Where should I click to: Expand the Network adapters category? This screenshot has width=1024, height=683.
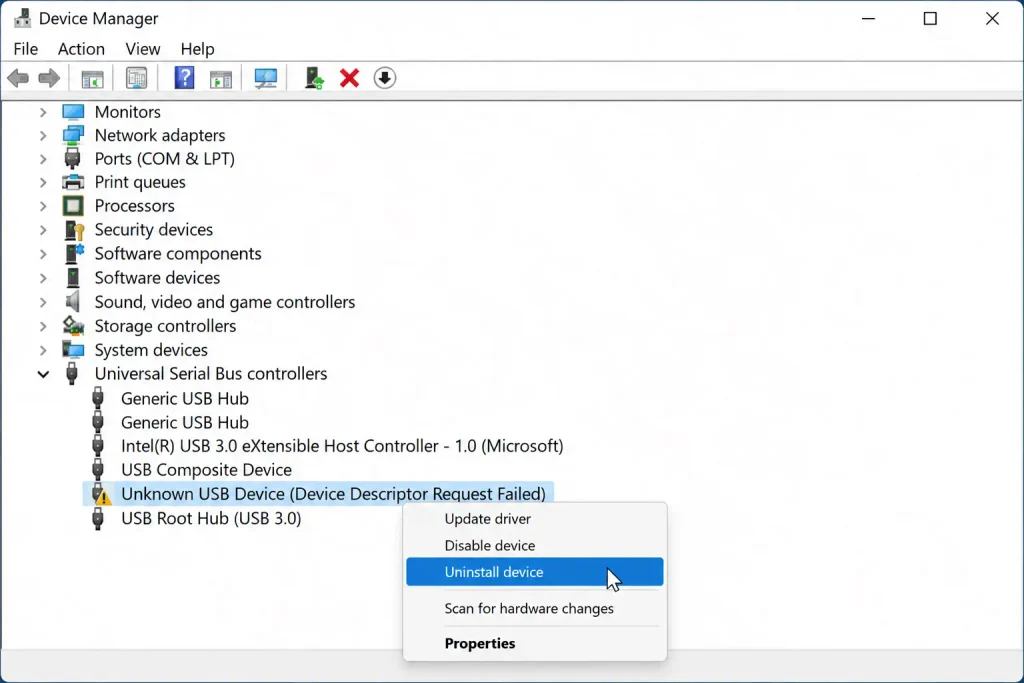click(x=43, y=136)
